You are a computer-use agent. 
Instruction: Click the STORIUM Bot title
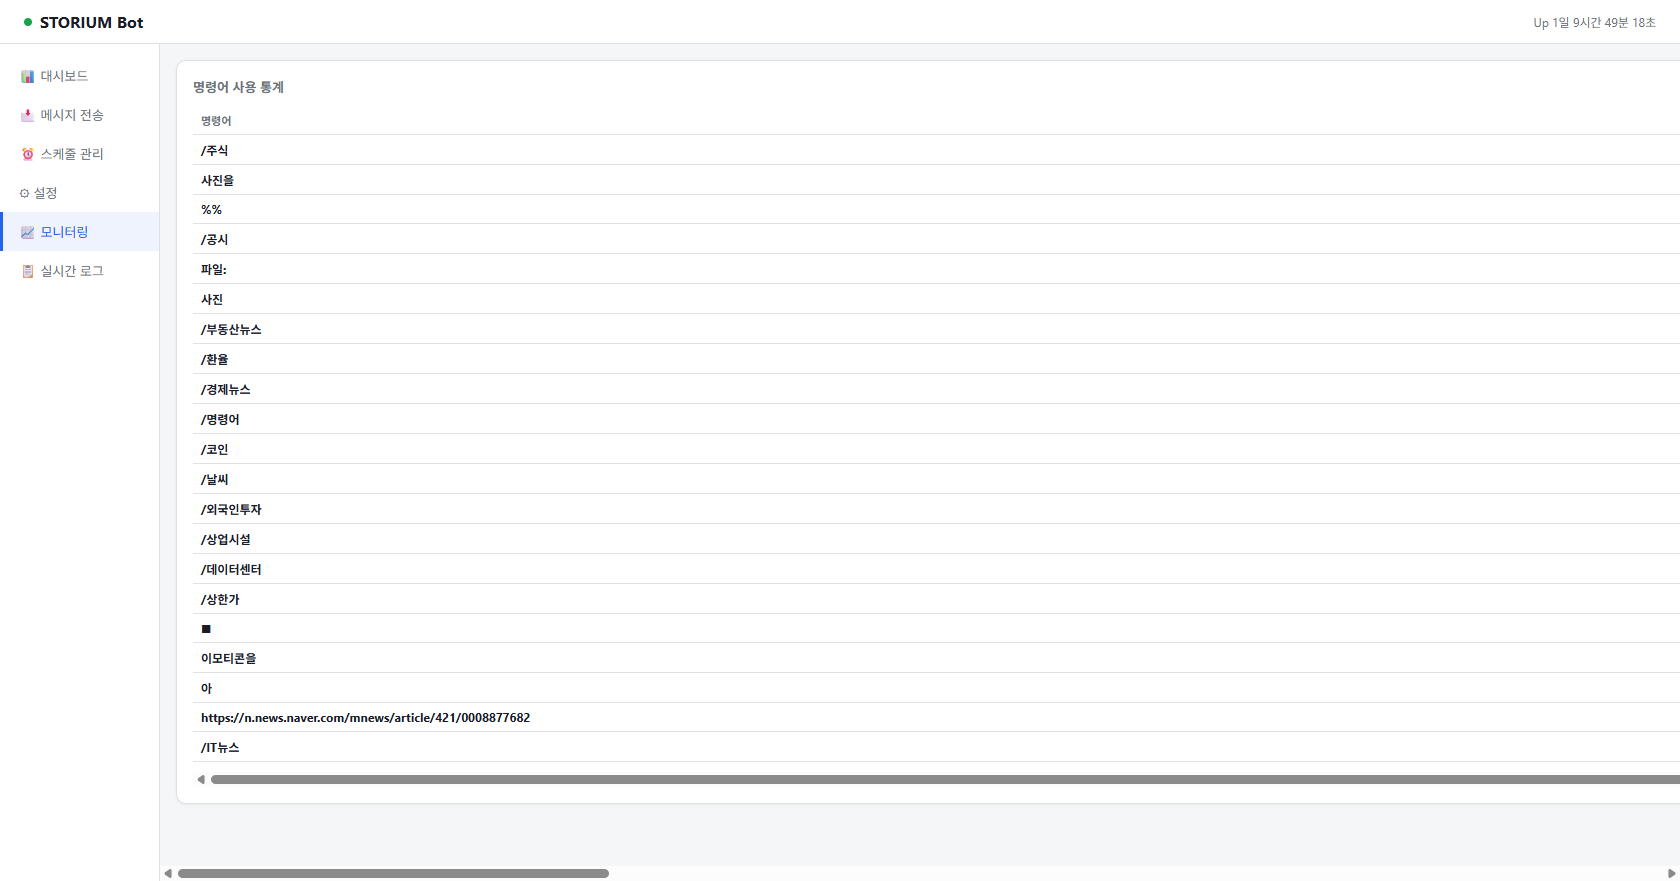(x=91, y=22)
